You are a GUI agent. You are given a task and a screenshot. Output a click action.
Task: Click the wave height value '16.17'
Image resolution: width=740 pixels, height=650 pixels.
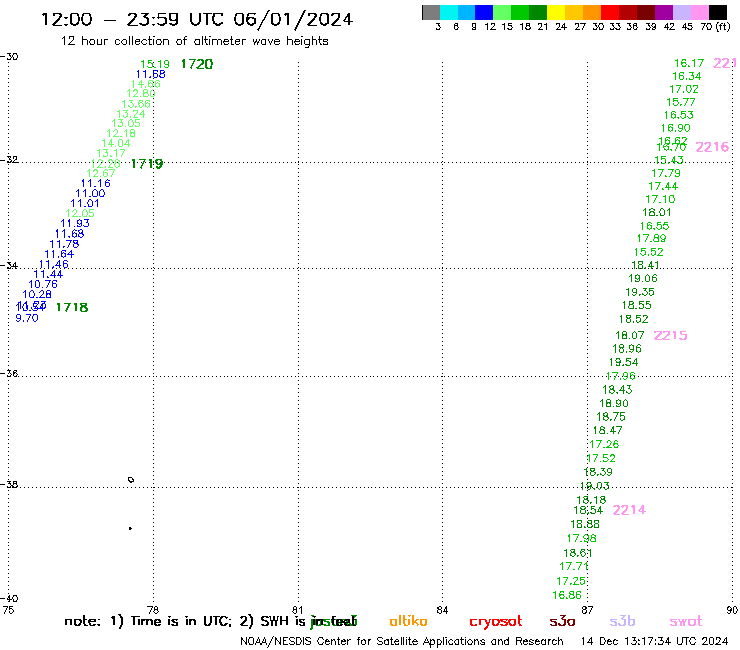[689, 63]
